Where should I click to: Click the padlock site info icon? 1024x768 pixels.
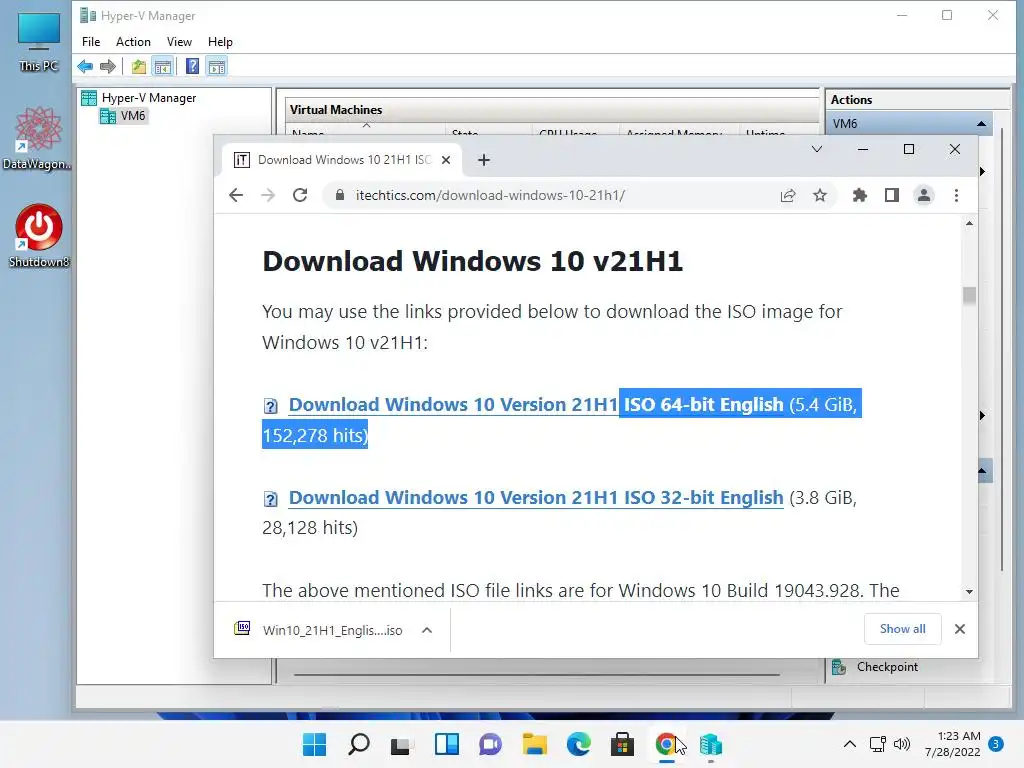340,195
